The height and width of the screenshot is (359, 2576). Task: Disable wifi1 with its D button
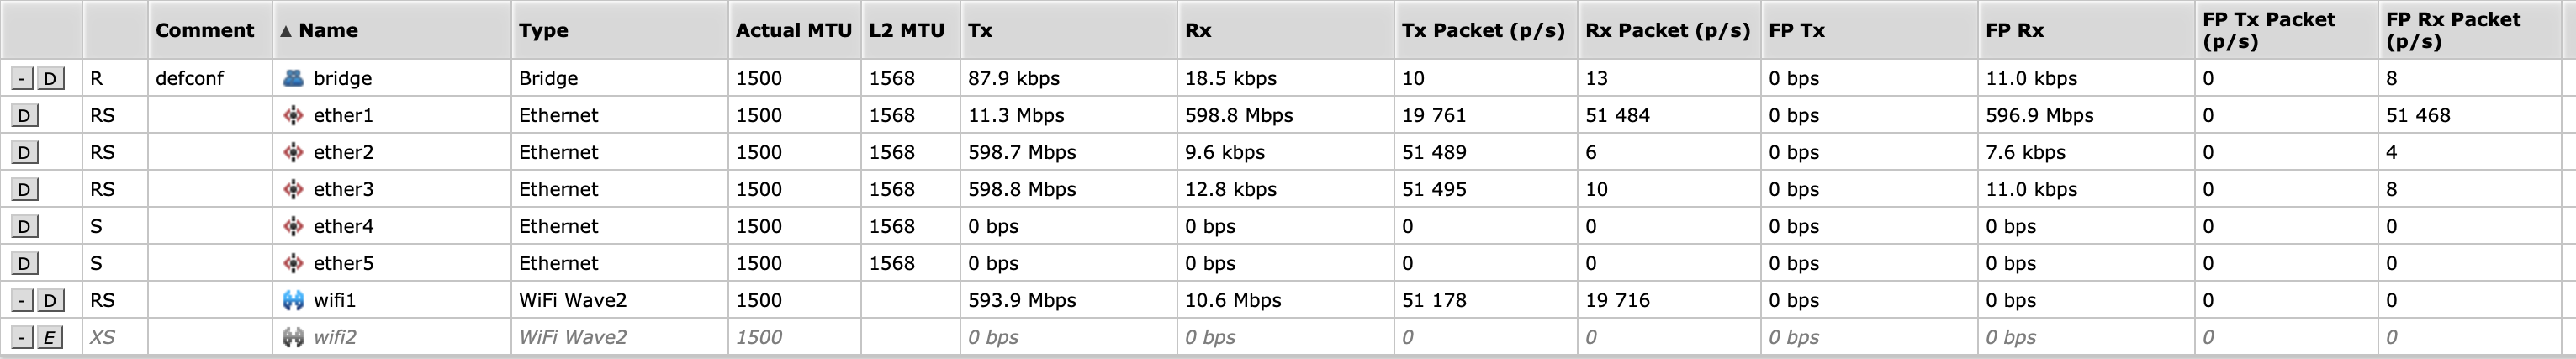pyautogui.click(x=49, y=300)
